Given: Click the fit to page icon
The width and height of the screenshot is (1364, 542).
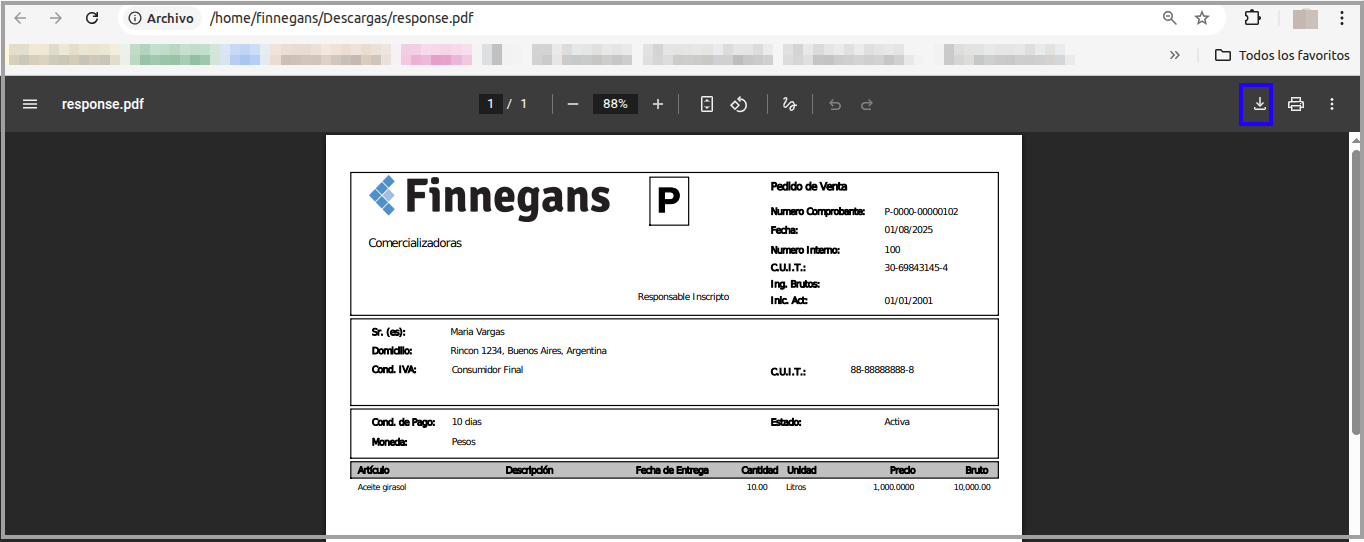Looking at the screenshot, I should point(707,104).
